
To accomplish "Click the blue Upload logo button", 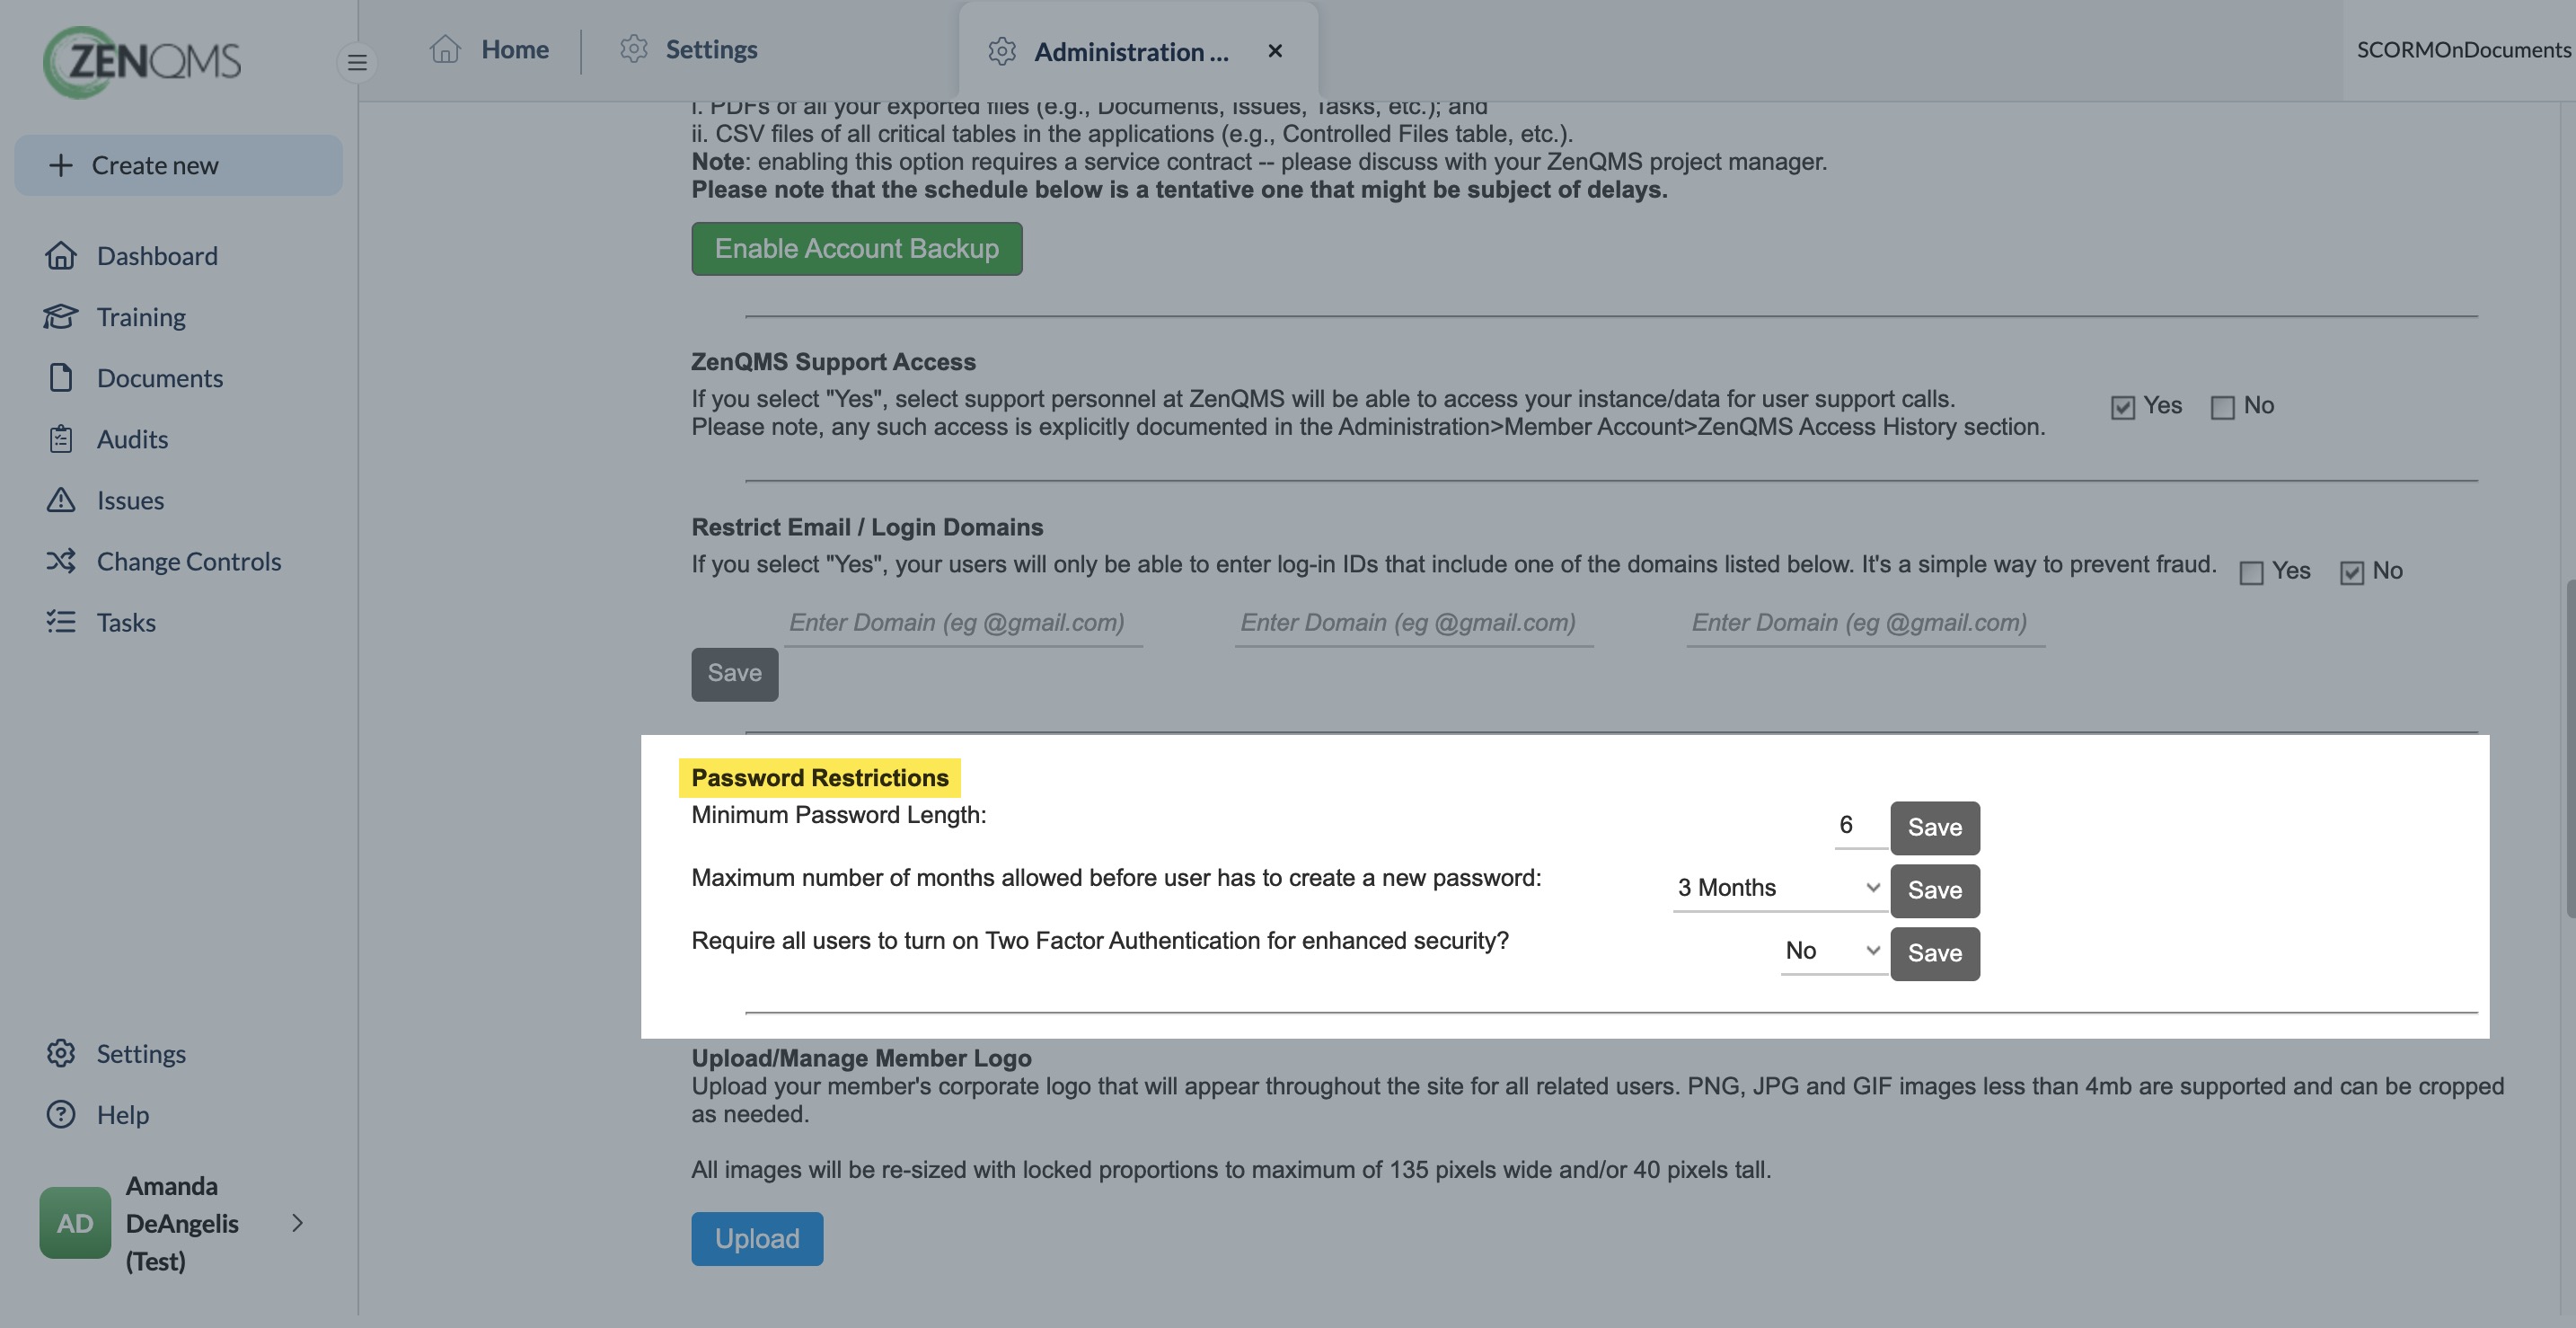I will tap(757, 1239).
